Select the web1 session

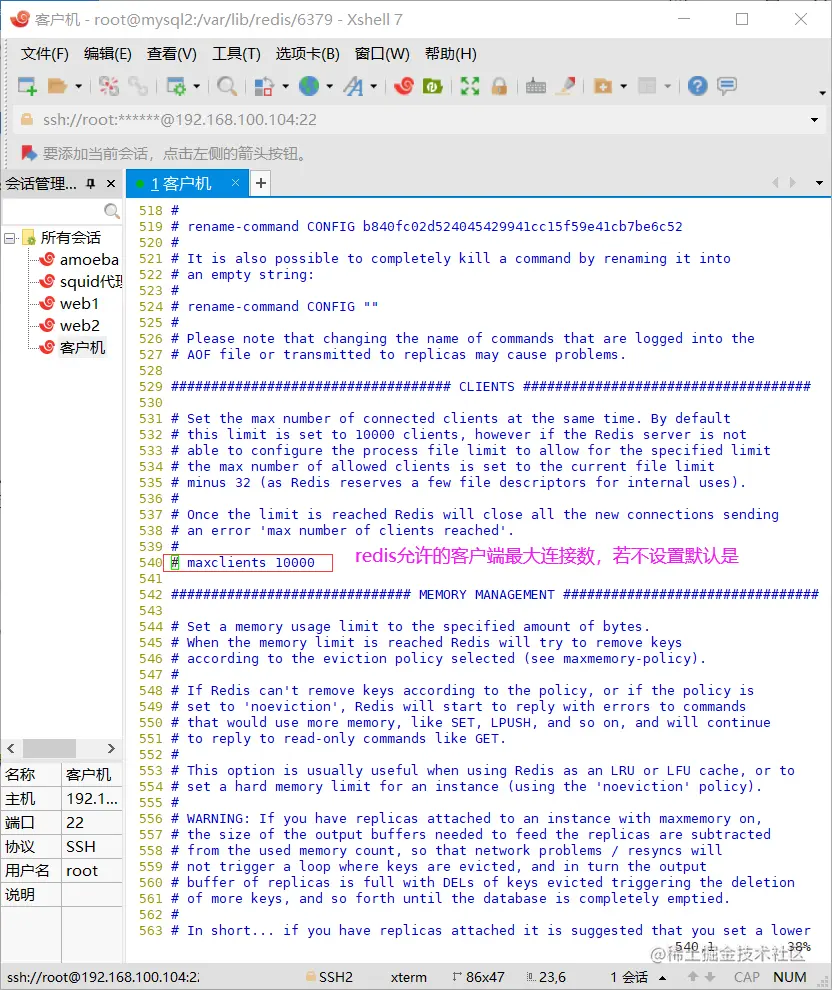(79, 304)
